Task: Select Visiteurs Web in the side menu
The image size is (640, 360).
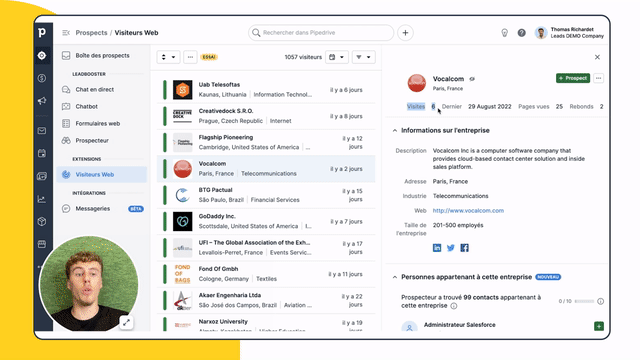Action: pyautogui.click(x=102, y=174)
